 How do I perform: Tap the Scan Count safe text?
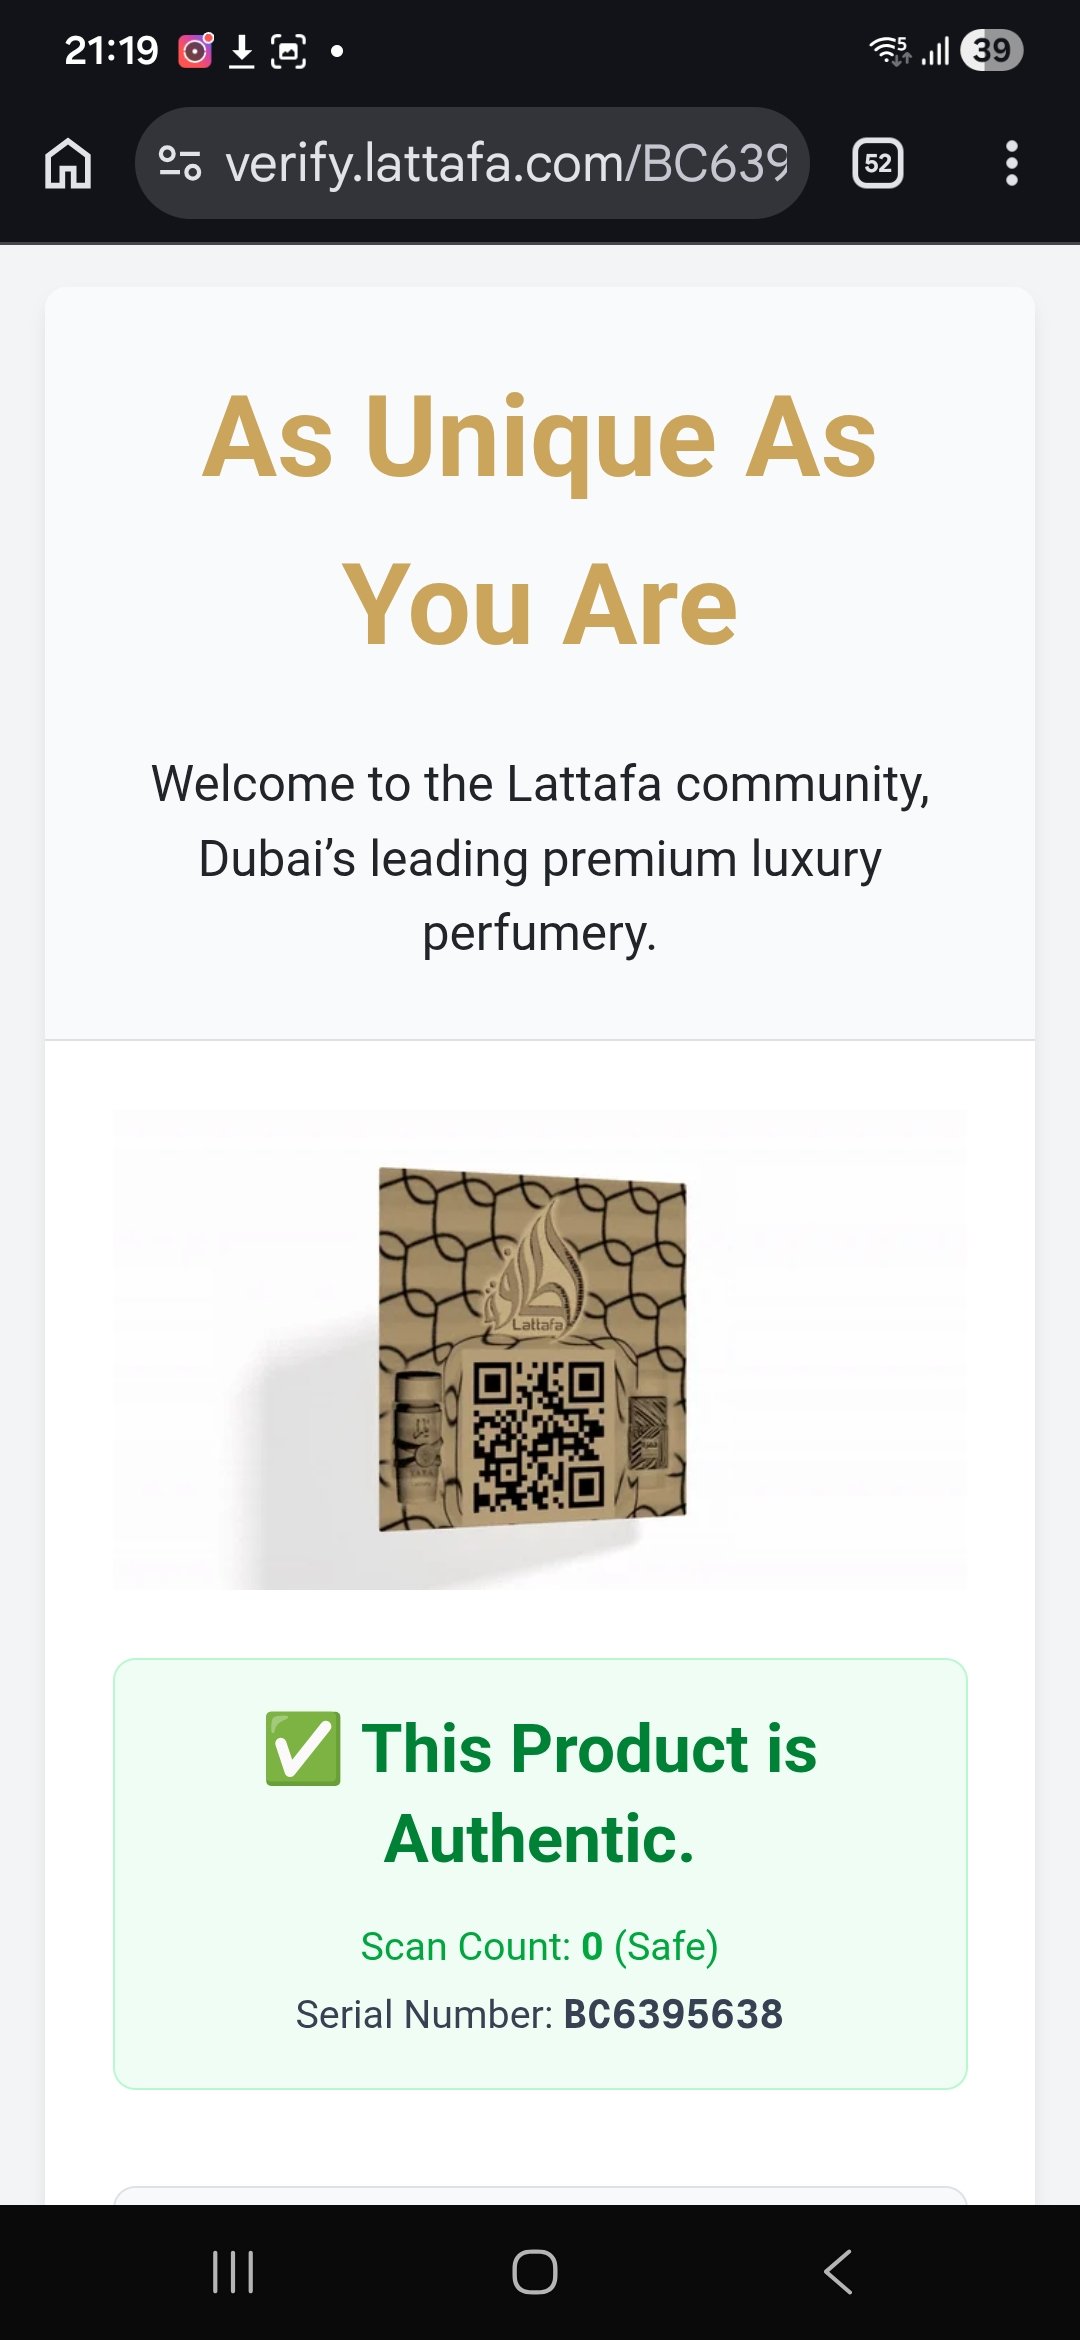click(x=539, y=1946)
